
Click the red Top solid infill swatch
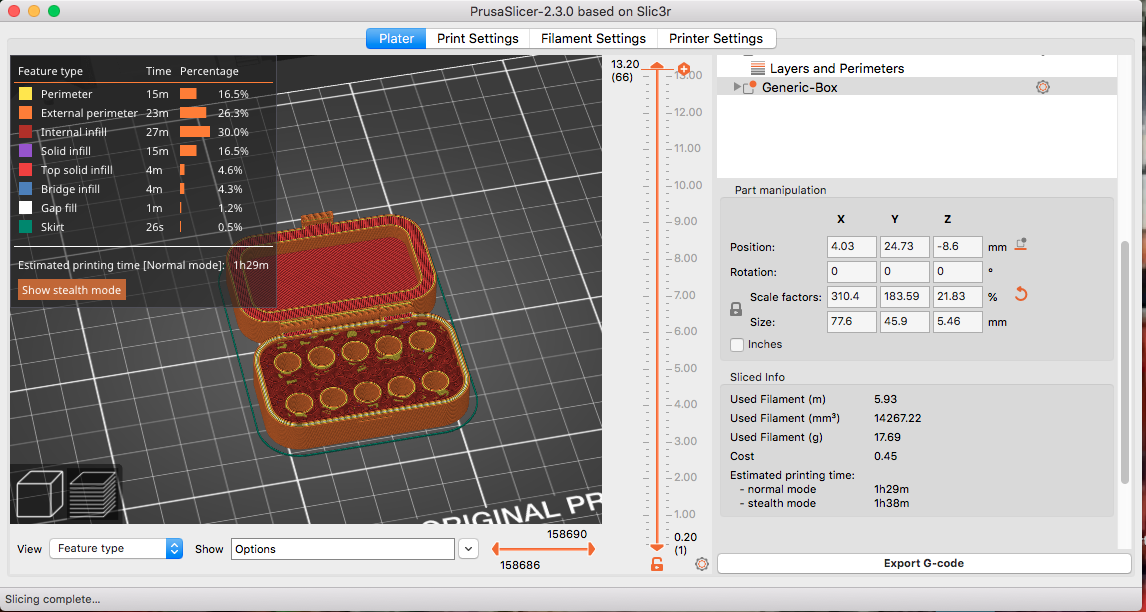point(25,170)
